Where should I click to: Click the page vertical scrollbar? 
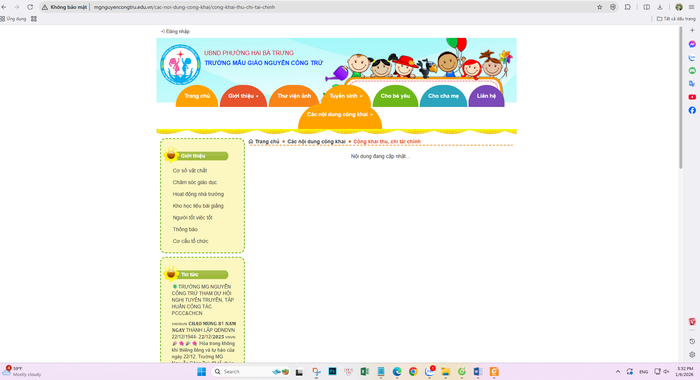point(681,98)
